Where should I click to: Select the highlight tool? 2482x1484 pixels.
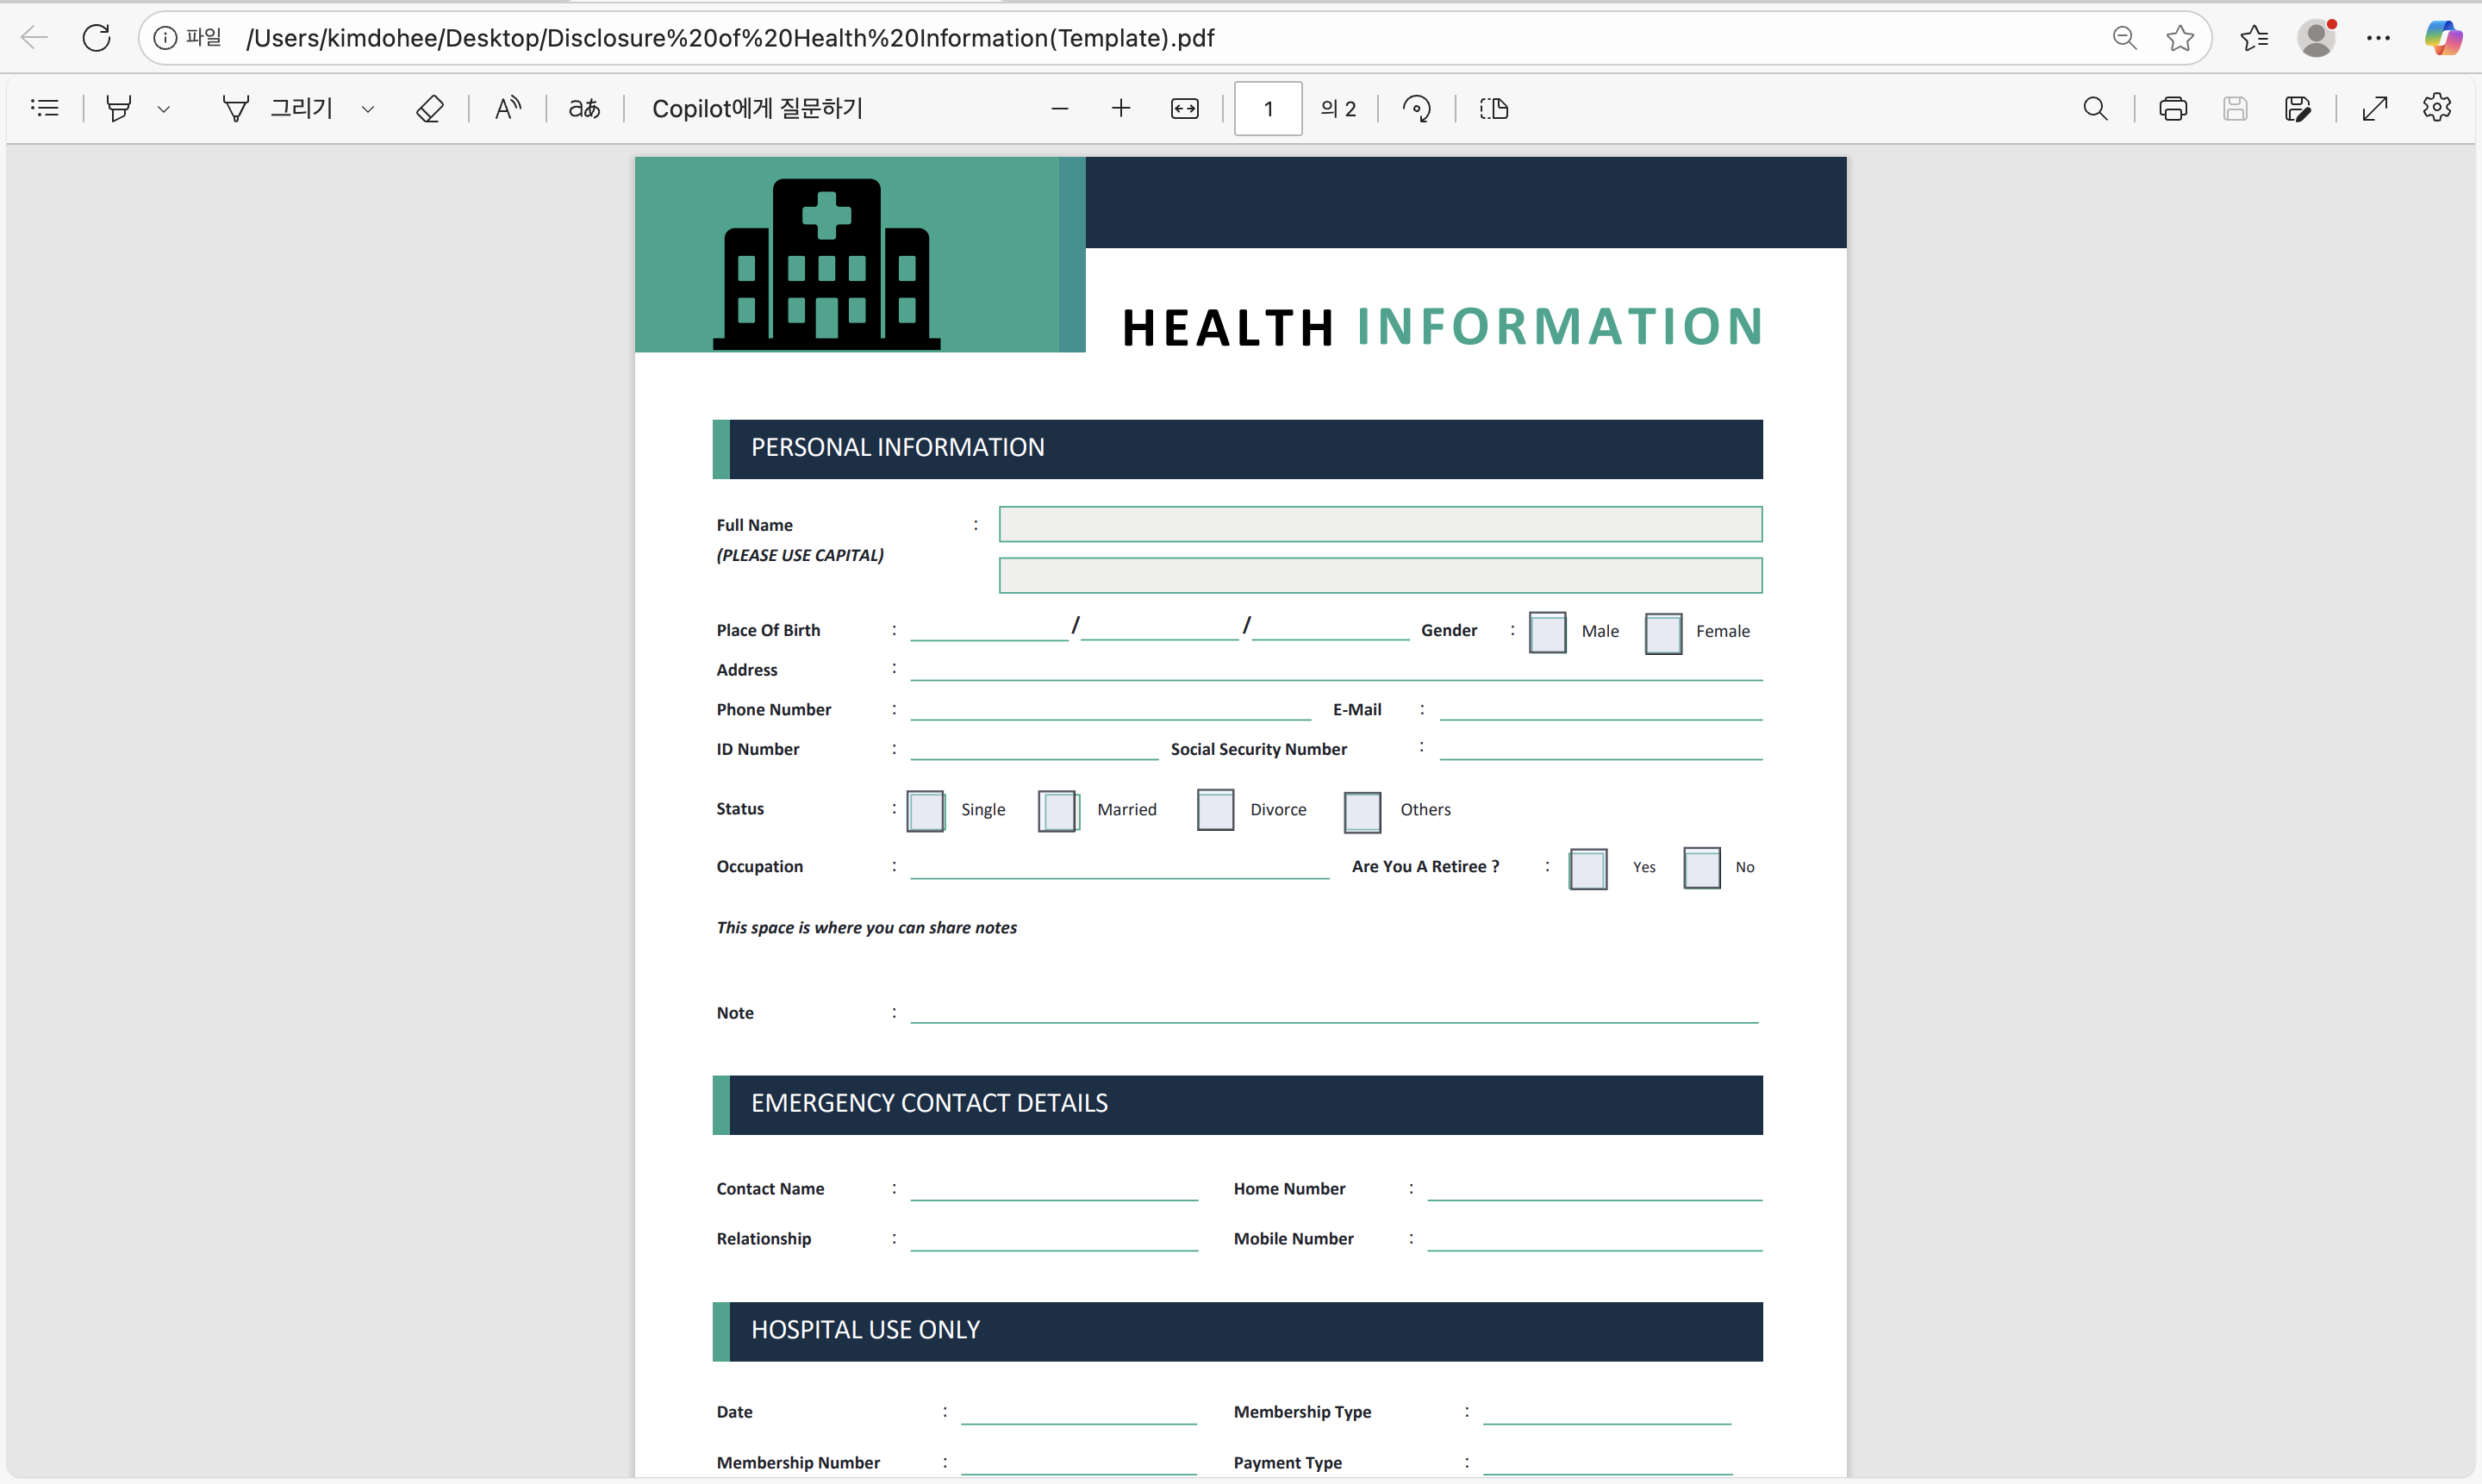point(119,108)
